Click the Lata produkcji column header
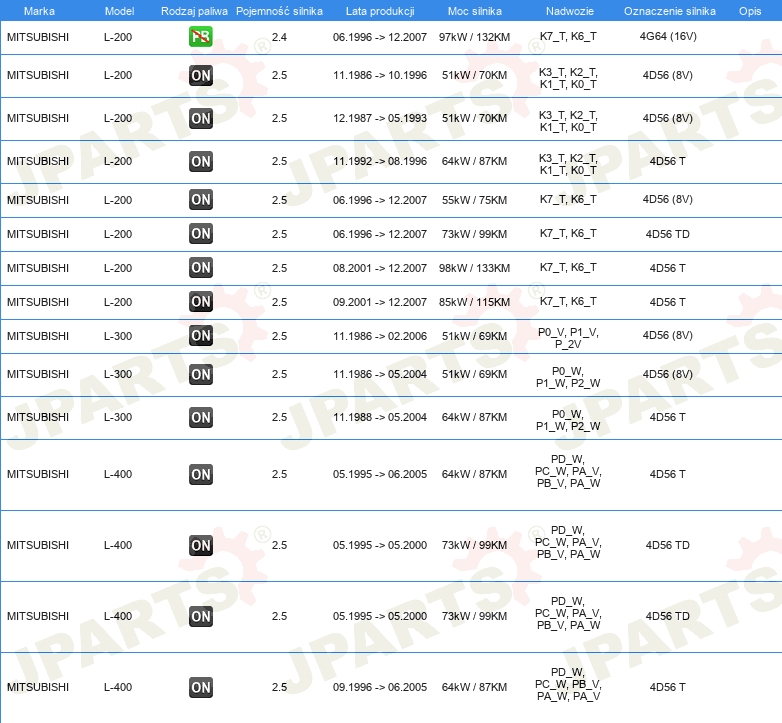This screenshot has width=782, height=723. tap(380, 11)
